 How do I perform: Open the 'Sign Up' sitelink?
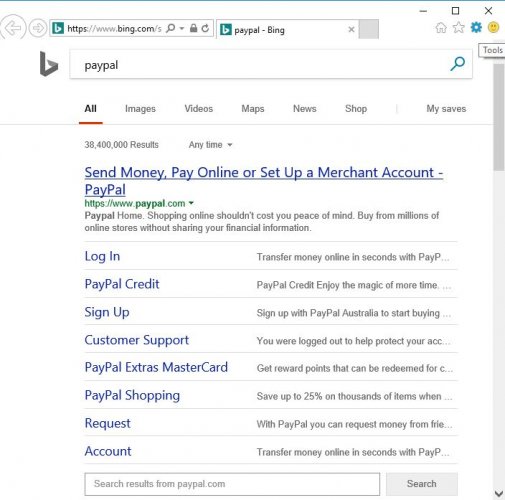(107, 312)
